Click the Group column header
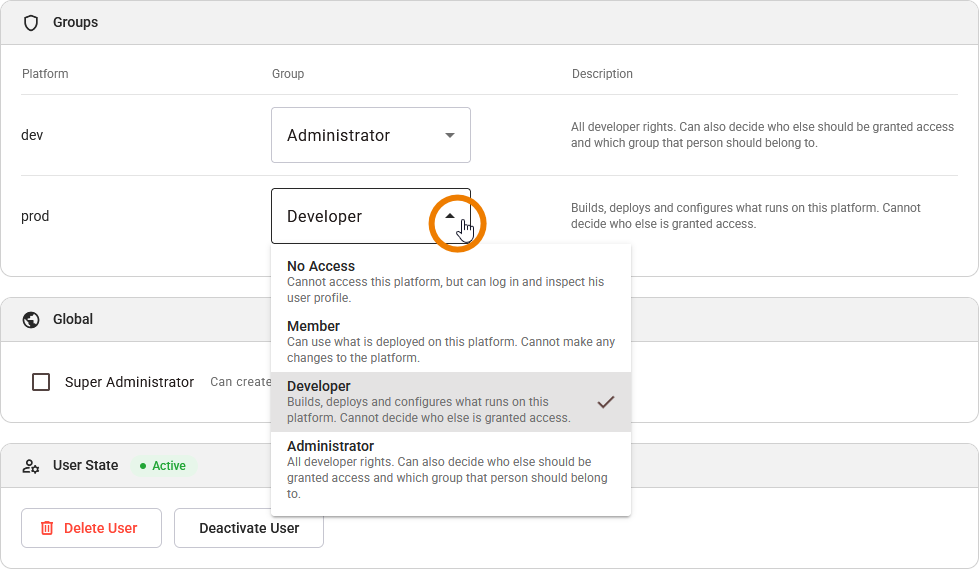 click(x=288, y=74)
